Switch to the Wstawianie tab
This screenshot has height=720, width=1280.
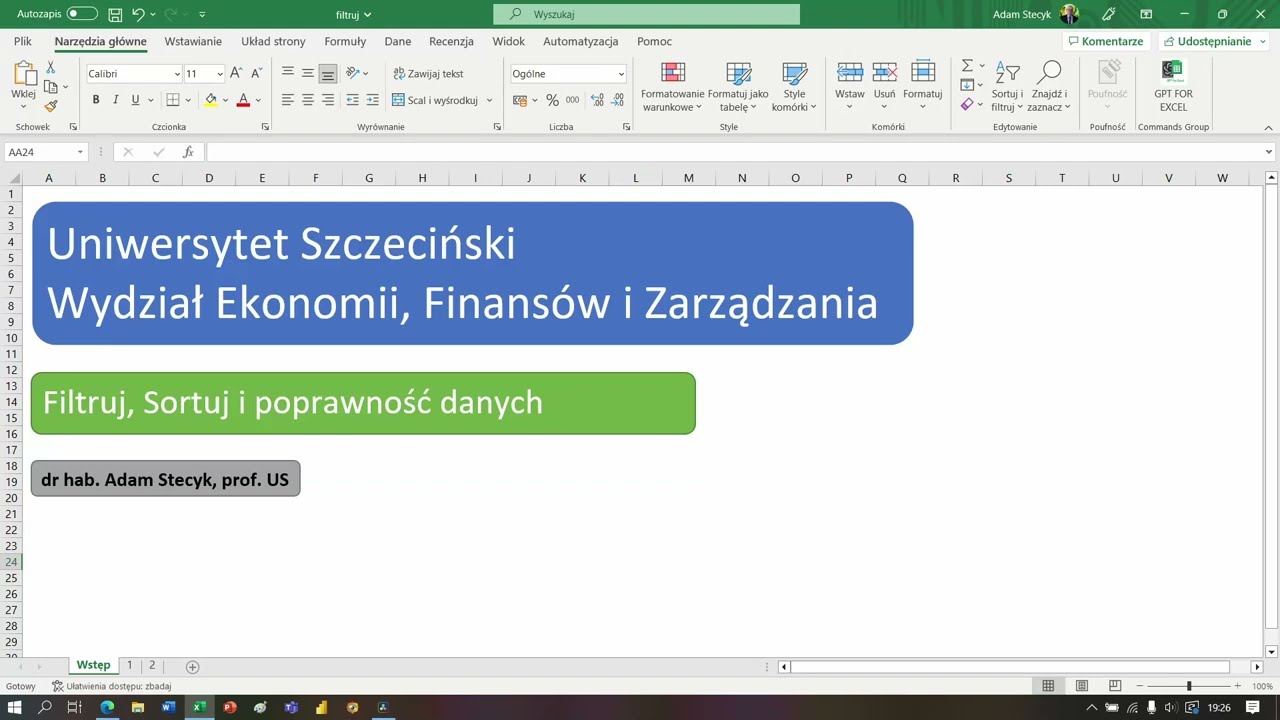tap(193, 41)
